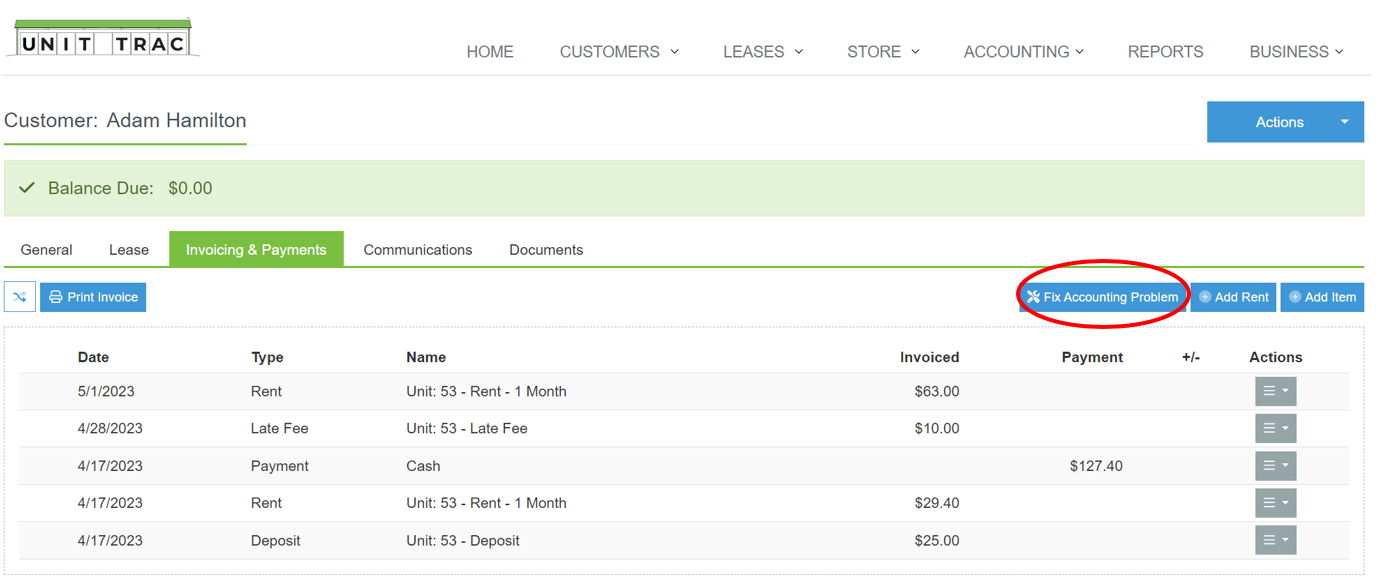The width and height of the screenshot is (1376, 588).
Task: Open Fix Accounting Problem tool
Action: click(1103, 297)
